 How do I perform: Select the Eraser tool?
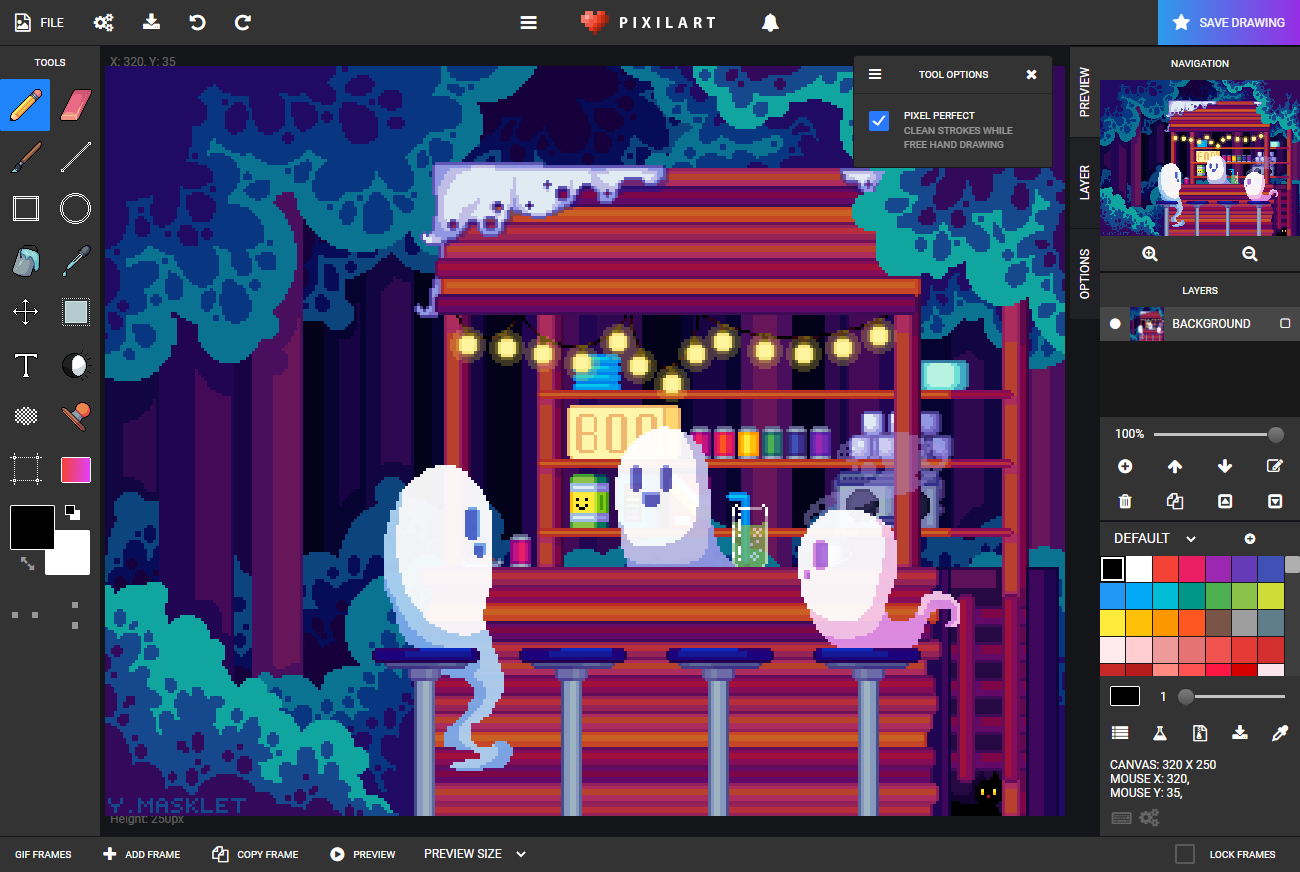76,104
